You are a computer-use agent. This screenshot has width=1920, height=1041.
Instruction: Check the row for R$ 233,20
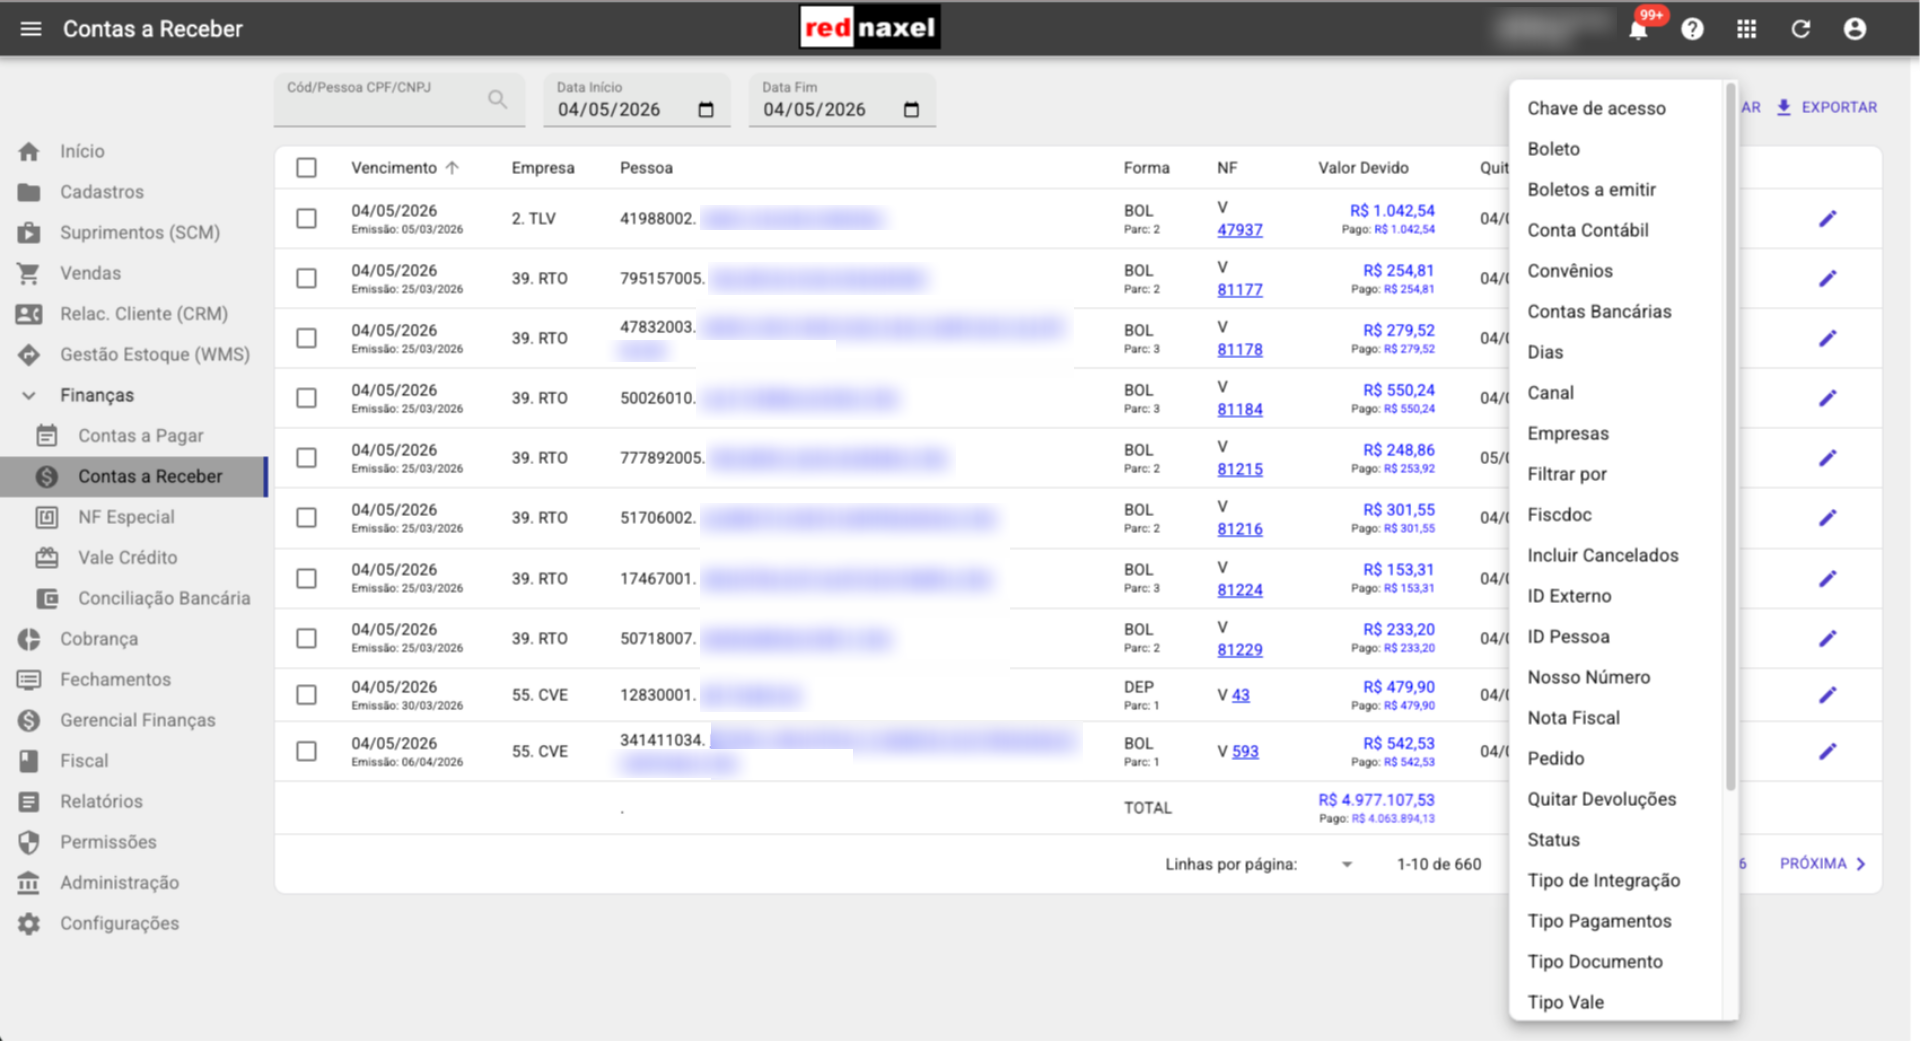306,639
